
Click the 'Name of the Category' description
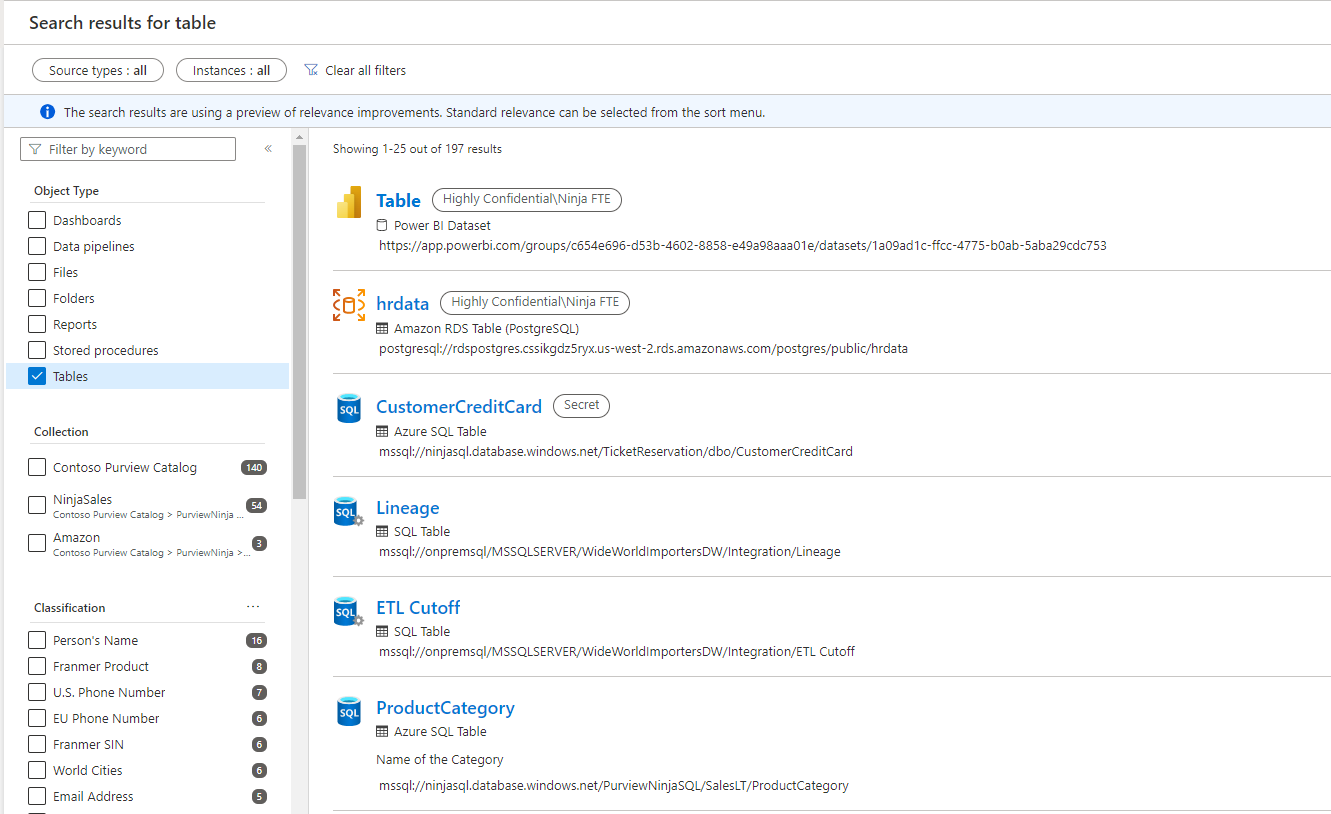440,759
